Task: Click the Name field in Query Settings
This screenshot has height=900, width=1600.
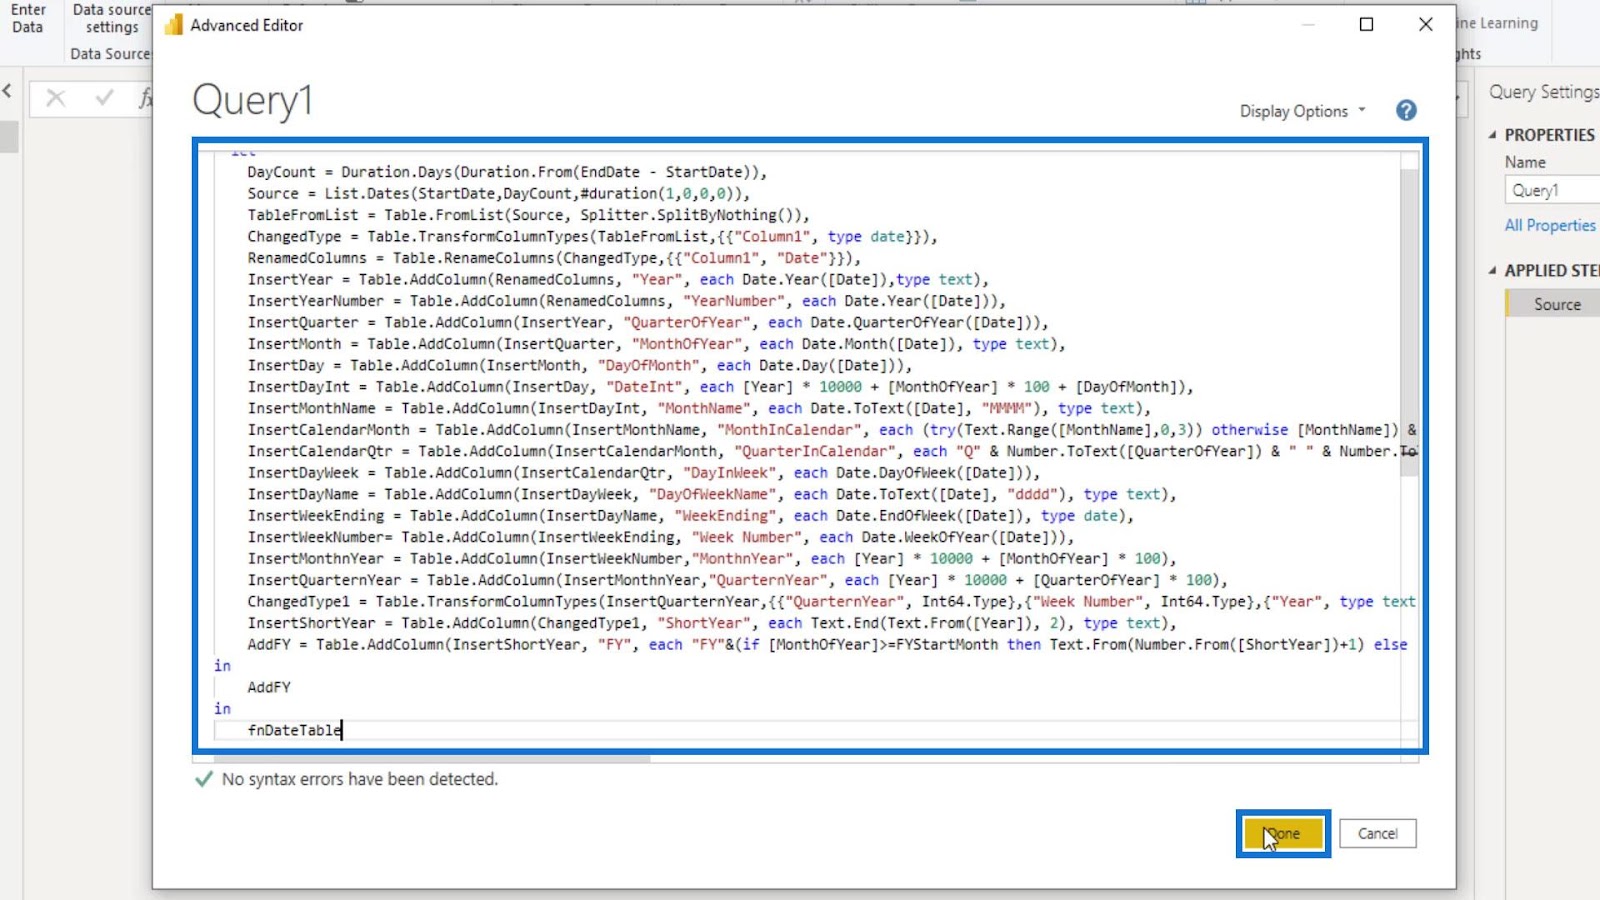Action: pos(1552,190)
